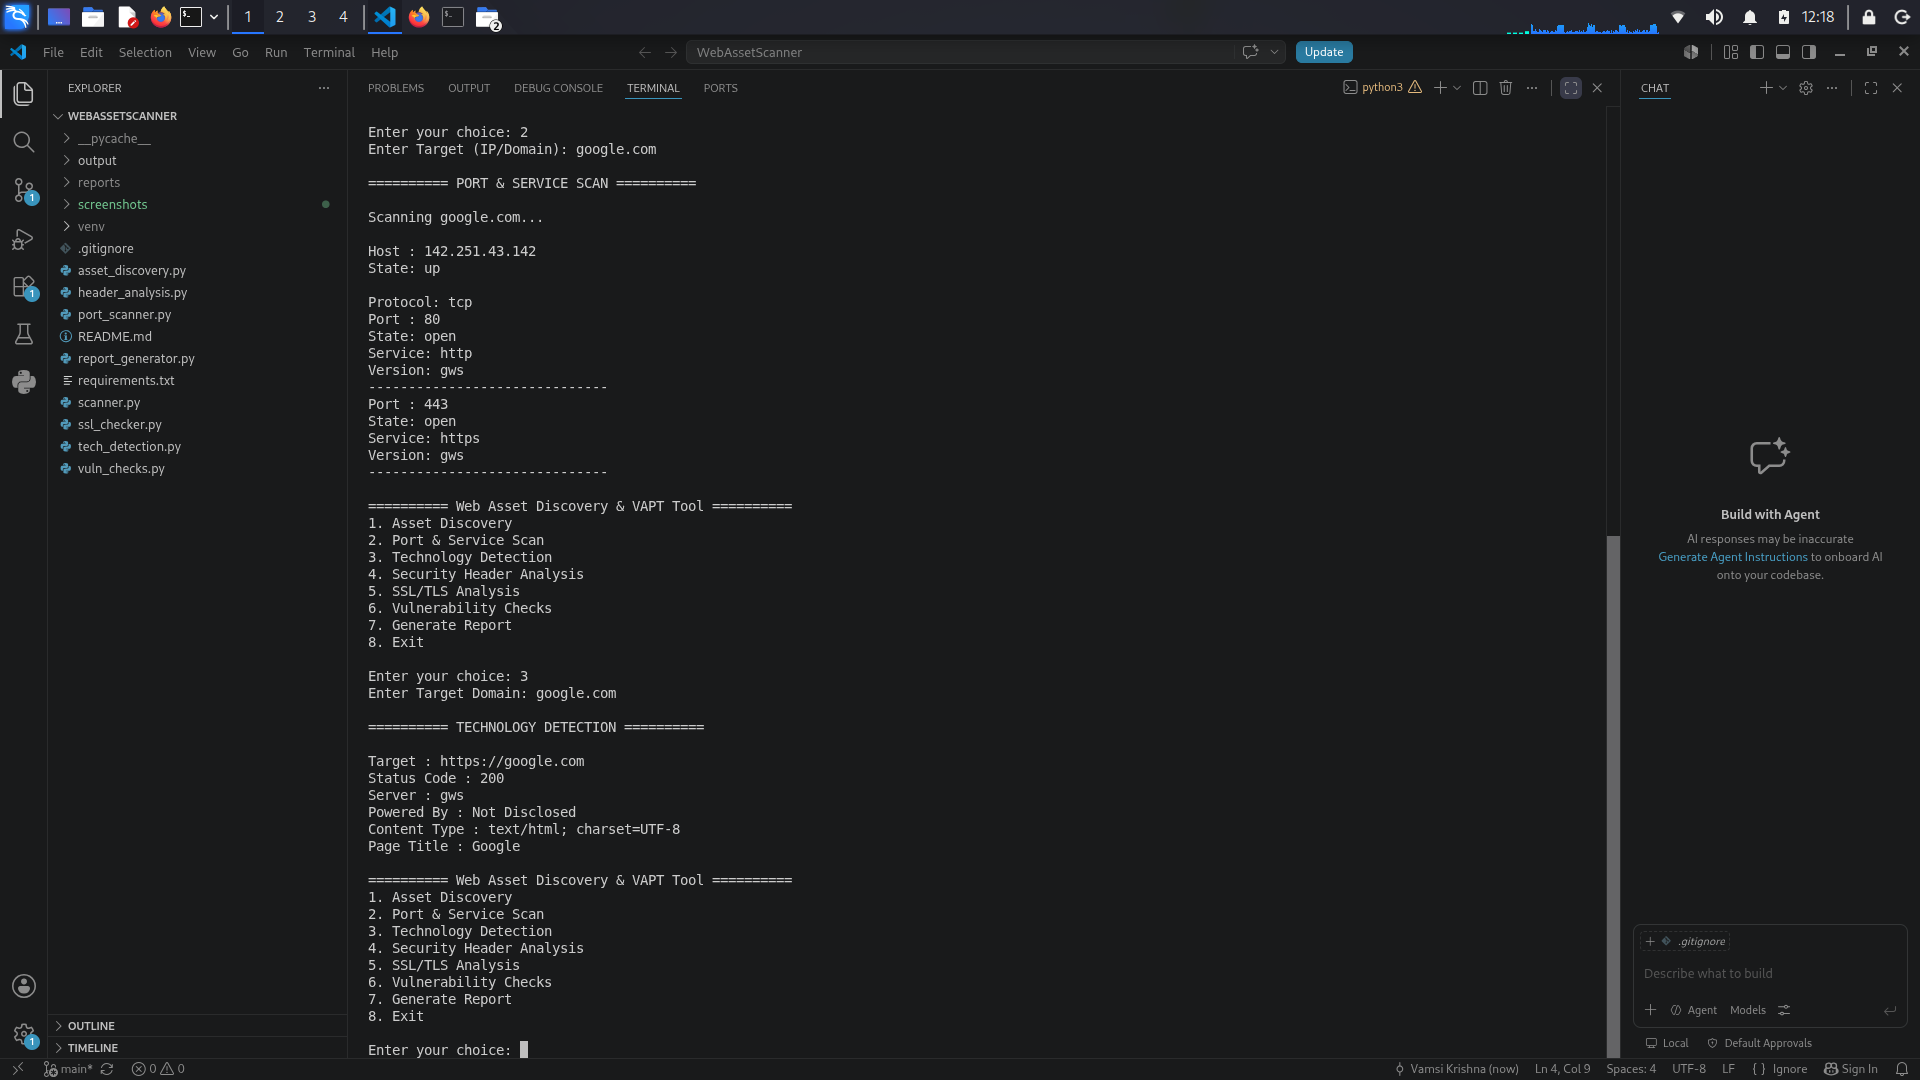Screen dimensions: 1920x1080
Task: Open the Terminal menu
Action: point(329,52)
